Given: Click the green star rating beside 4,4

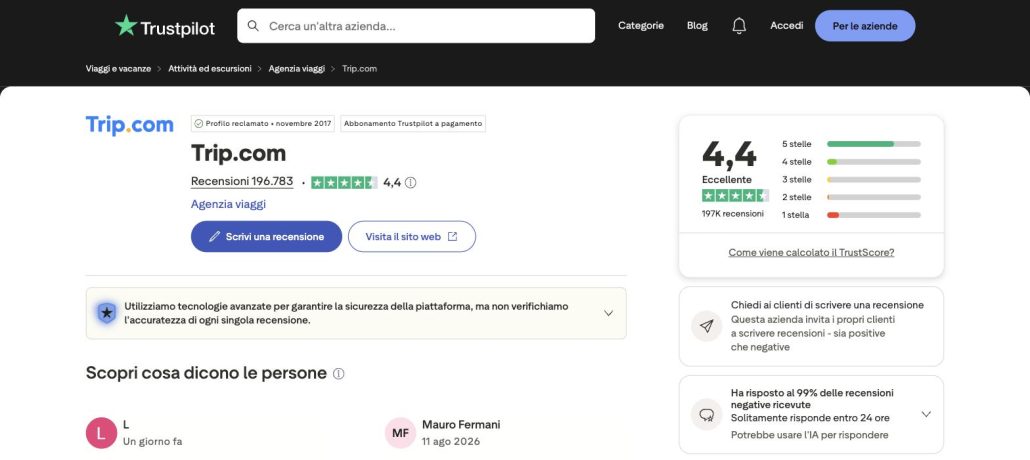Looking at the screenshot, I should [344, 183].
